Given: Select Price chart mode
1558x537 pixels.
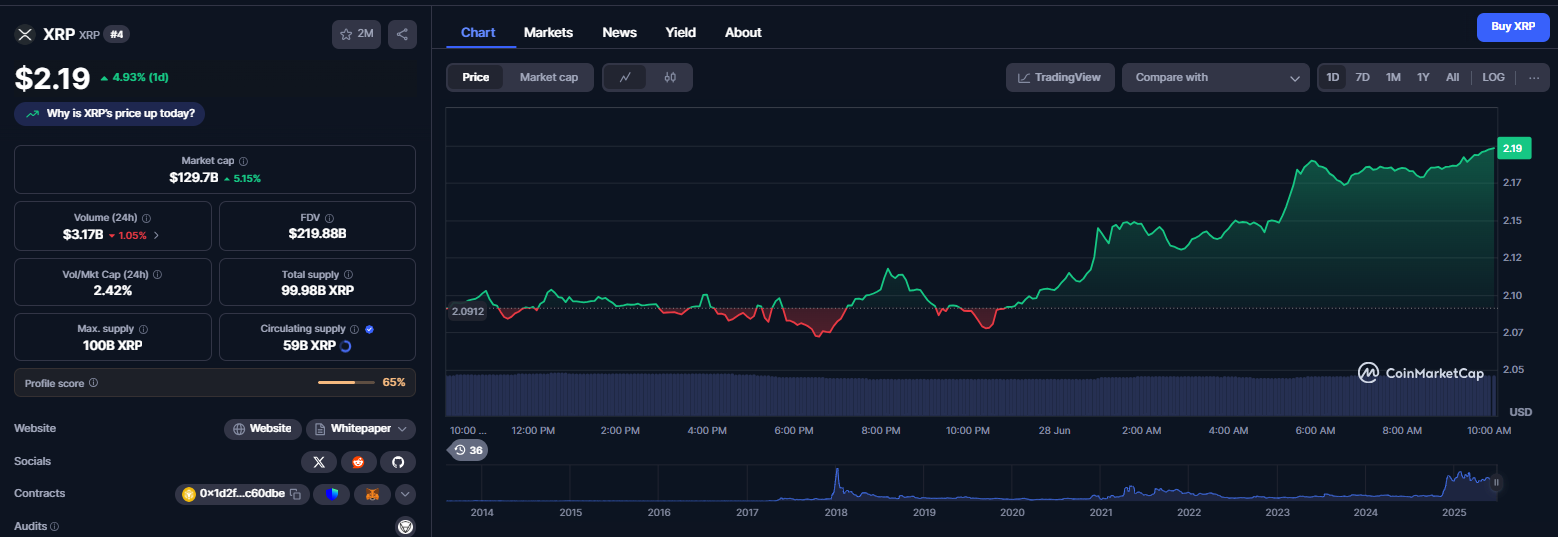Looking at the screenshot, I should click(476, 77).
